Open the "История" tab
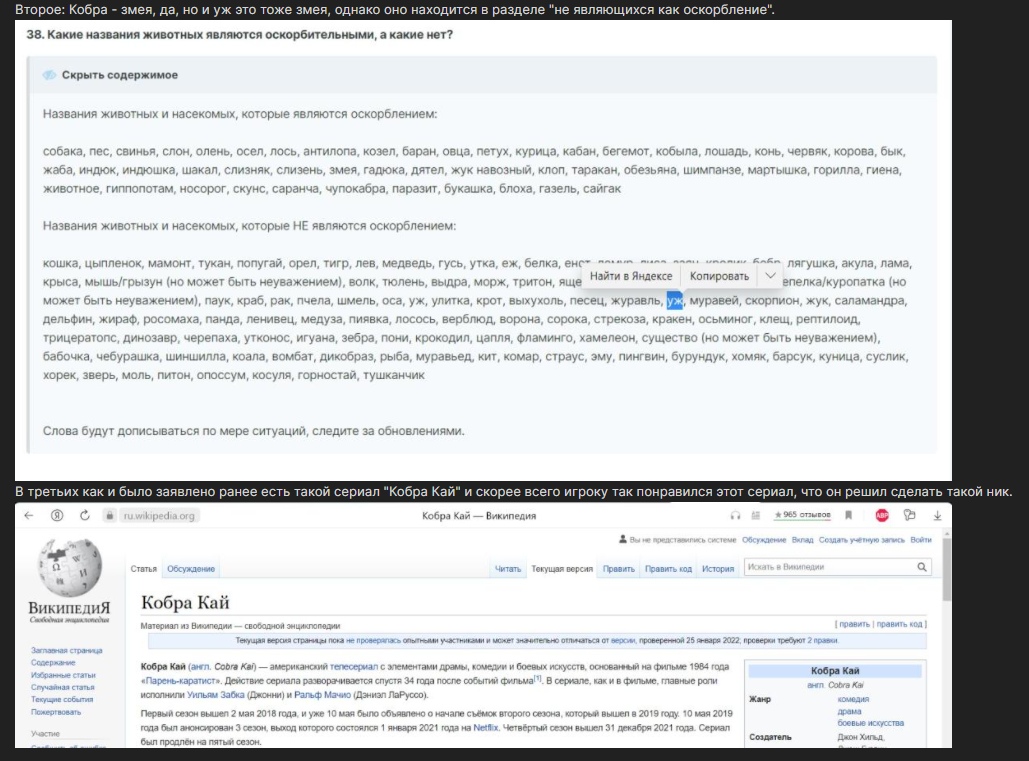Screen dimensions: 1029x761 tap(717, 569)
